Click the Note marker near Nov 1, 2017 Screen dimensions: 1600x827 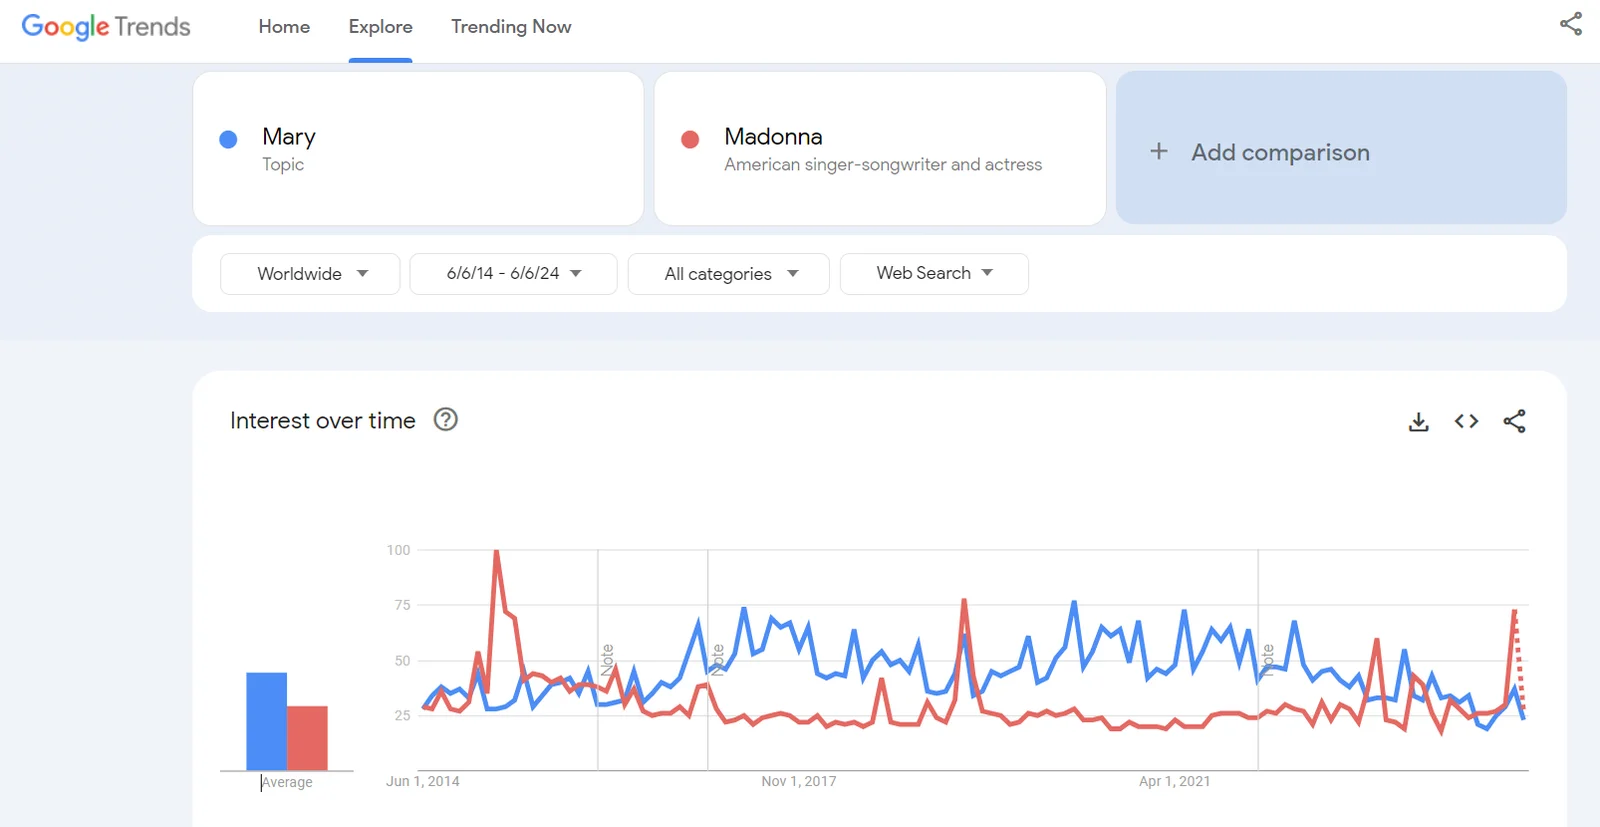click(717, 660)
